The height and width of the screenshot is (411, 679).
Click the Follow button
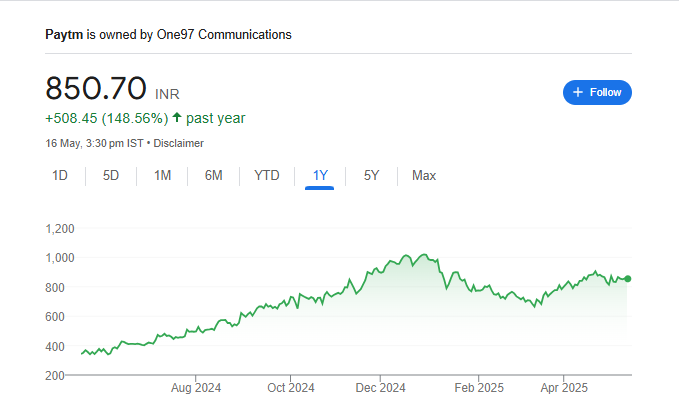tap(597, 92)
